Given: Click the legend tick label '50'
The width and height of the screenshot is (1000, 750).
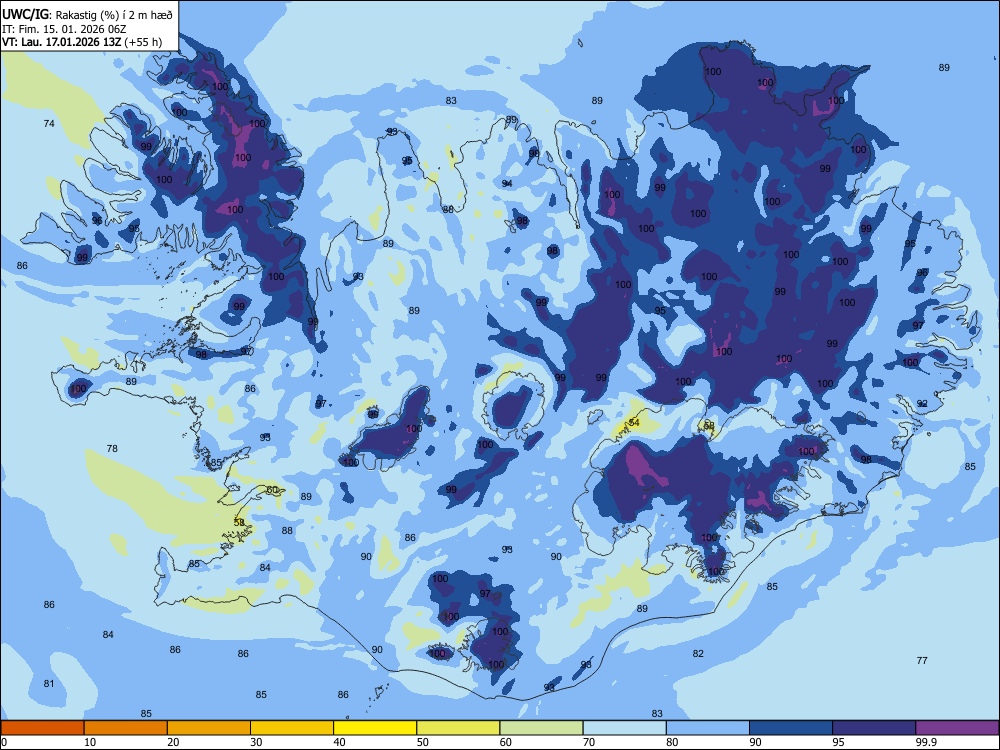Looking at the screenshot, I should pos(423,742).
